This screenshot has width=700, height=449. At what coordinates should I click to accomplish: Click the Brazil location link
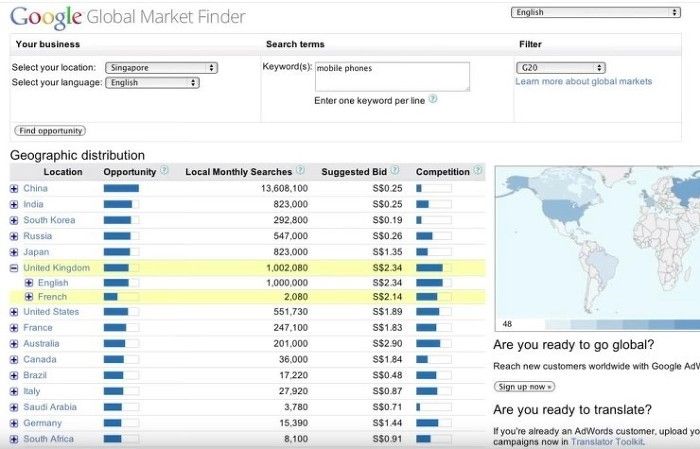click(x=35, y=375)
